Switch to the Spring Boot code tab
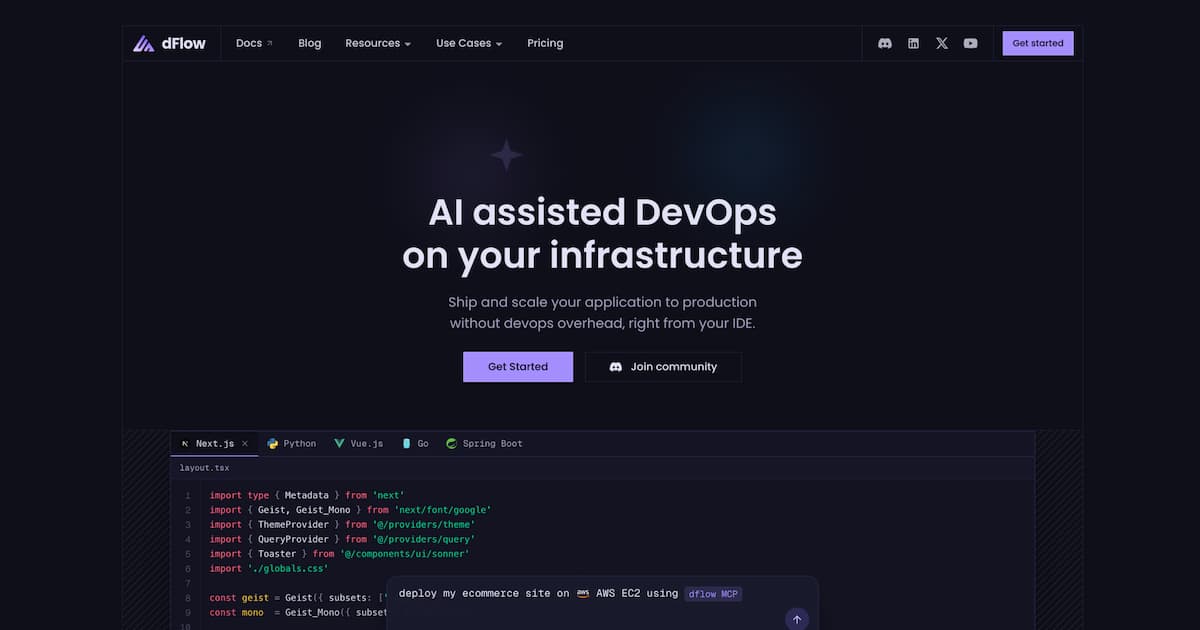 coord(484,444)
